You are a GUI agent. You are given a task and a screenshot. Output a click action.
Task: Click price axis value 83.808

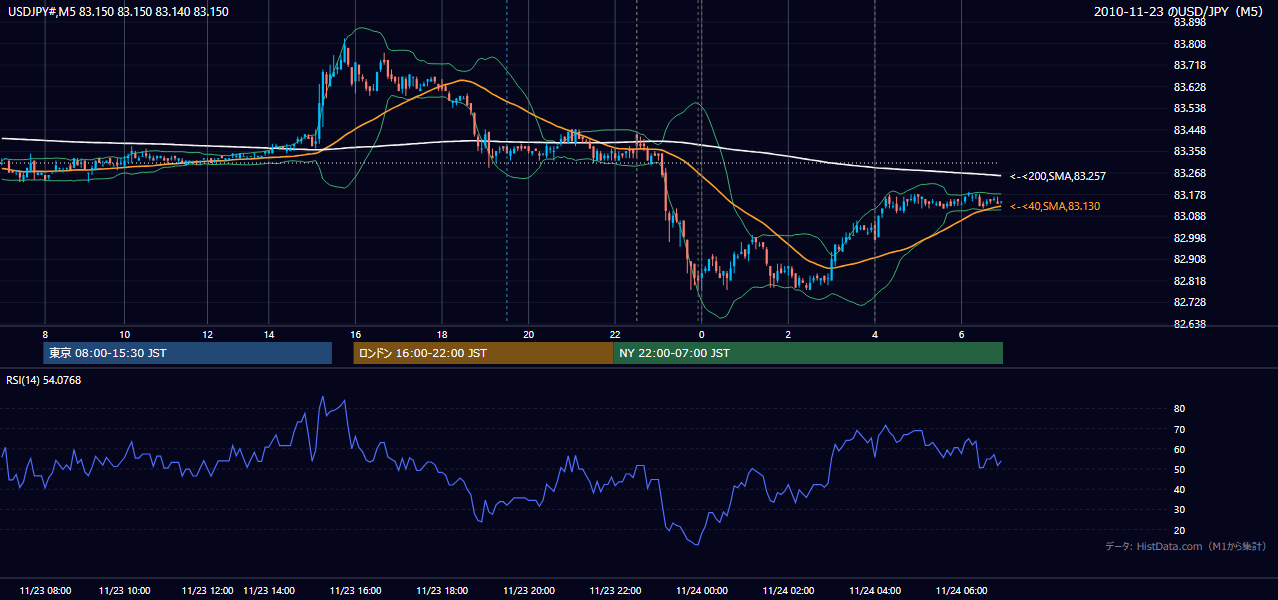pyautogui.click(x=1189, y=44)
